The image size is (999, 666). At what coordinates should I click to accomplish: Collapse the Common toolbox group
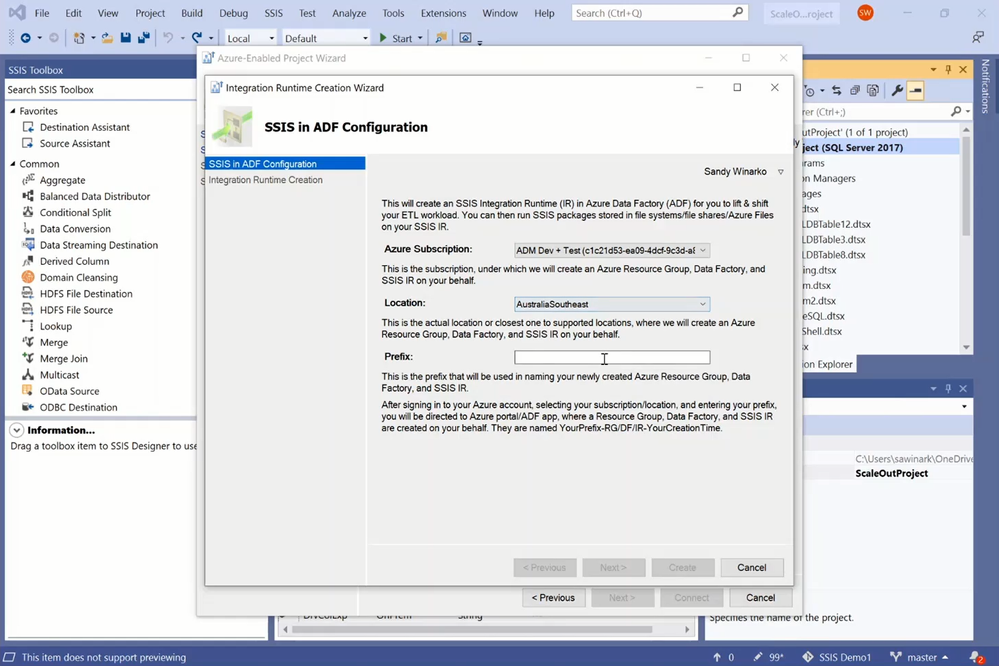point(13,164)
